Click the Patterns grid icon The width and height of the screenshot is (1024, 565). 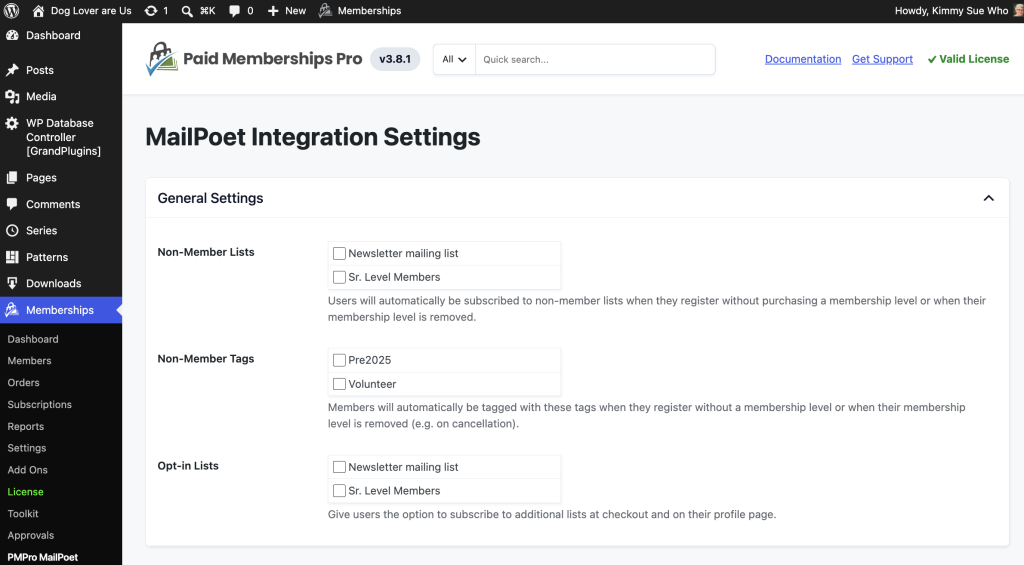tap(12, 257)
